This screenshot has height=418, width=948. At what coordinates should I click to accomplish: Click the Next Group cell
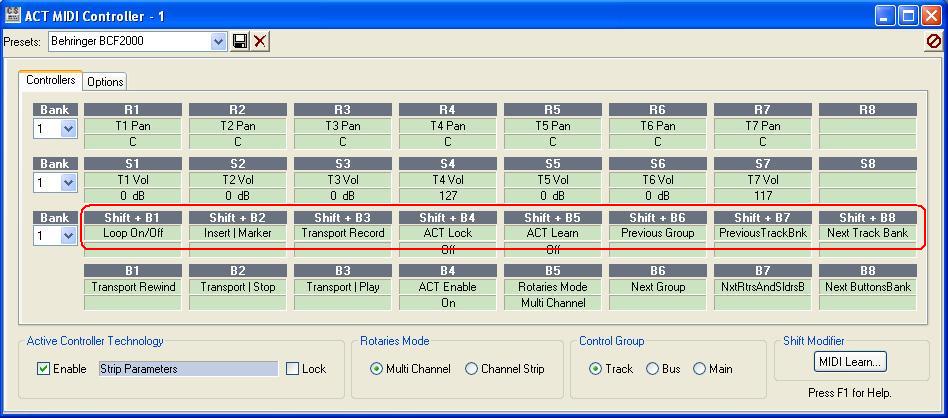tap(658, 287)
